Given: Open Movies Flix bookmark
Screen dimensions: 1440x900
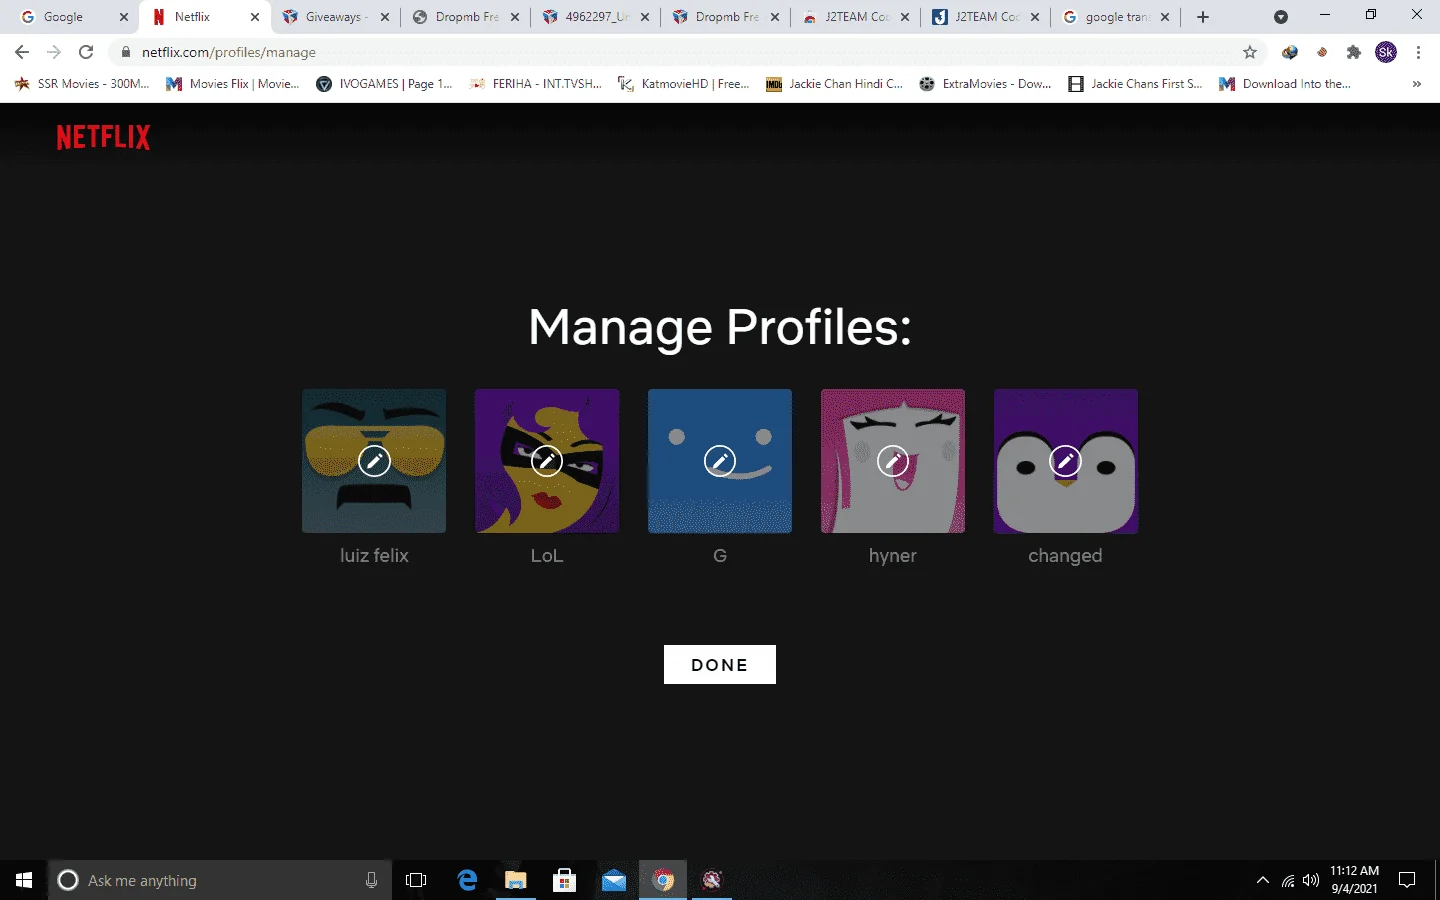Looking at the screenshot, I should (x=233, y=84).
